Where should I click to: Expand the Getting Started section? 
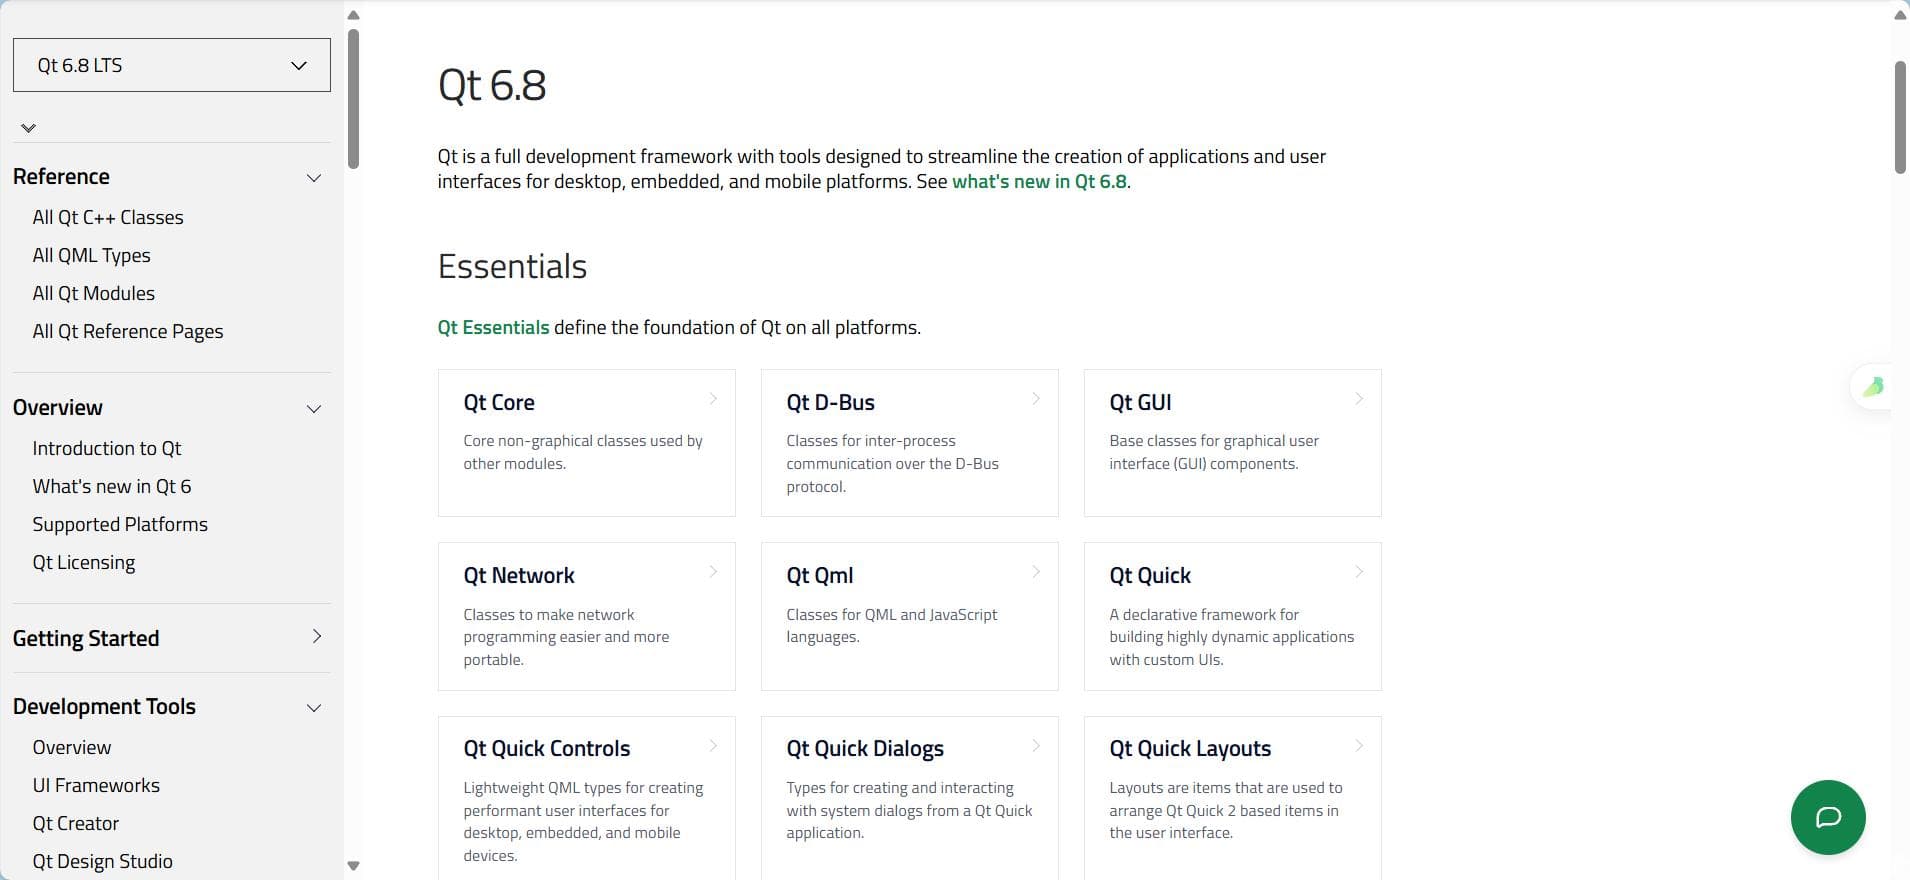(x=316, y=637)
